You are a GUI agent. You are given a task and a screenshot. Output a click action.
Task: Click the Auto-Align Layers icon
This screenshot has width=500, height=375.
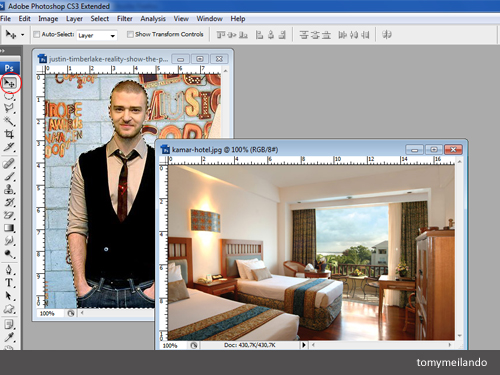[387, 34]
